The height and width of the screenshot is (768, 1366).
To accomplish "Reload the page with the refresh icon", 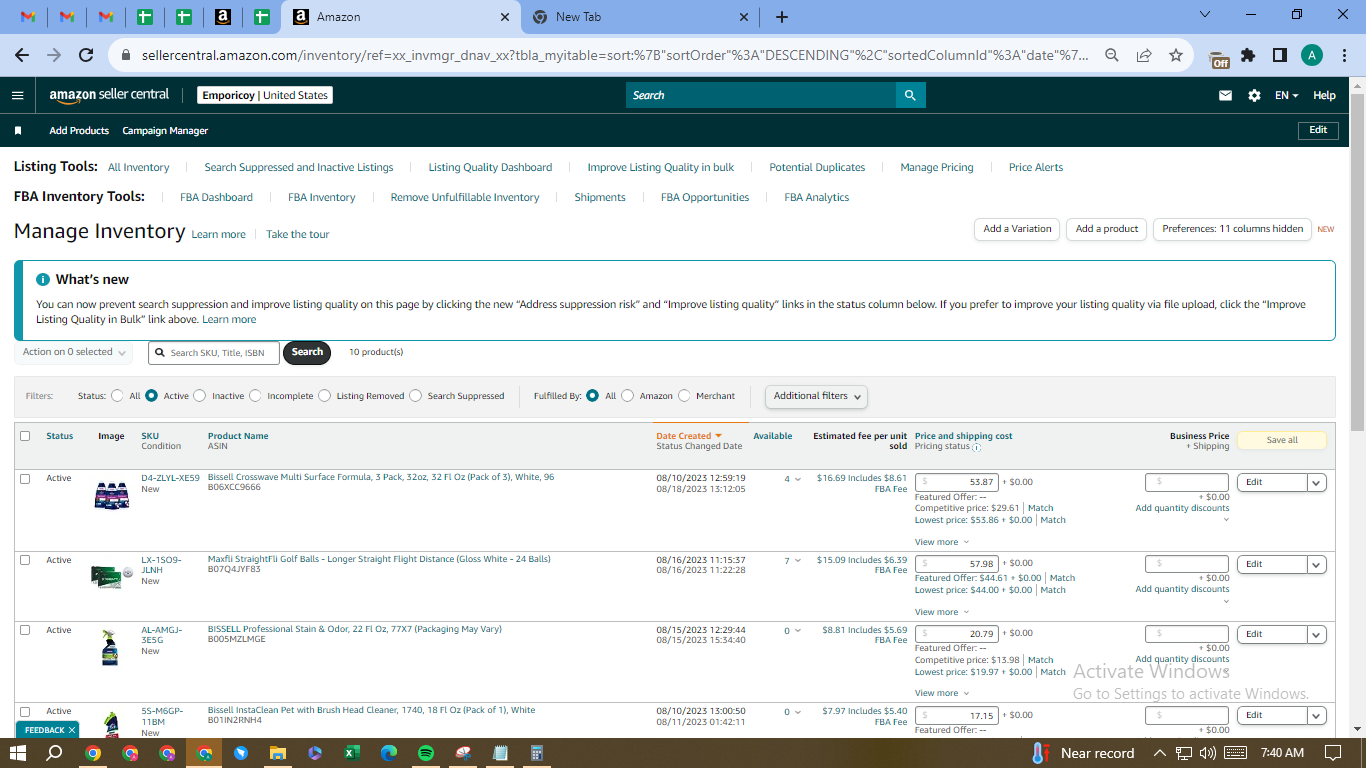I will tap(86, 55).
